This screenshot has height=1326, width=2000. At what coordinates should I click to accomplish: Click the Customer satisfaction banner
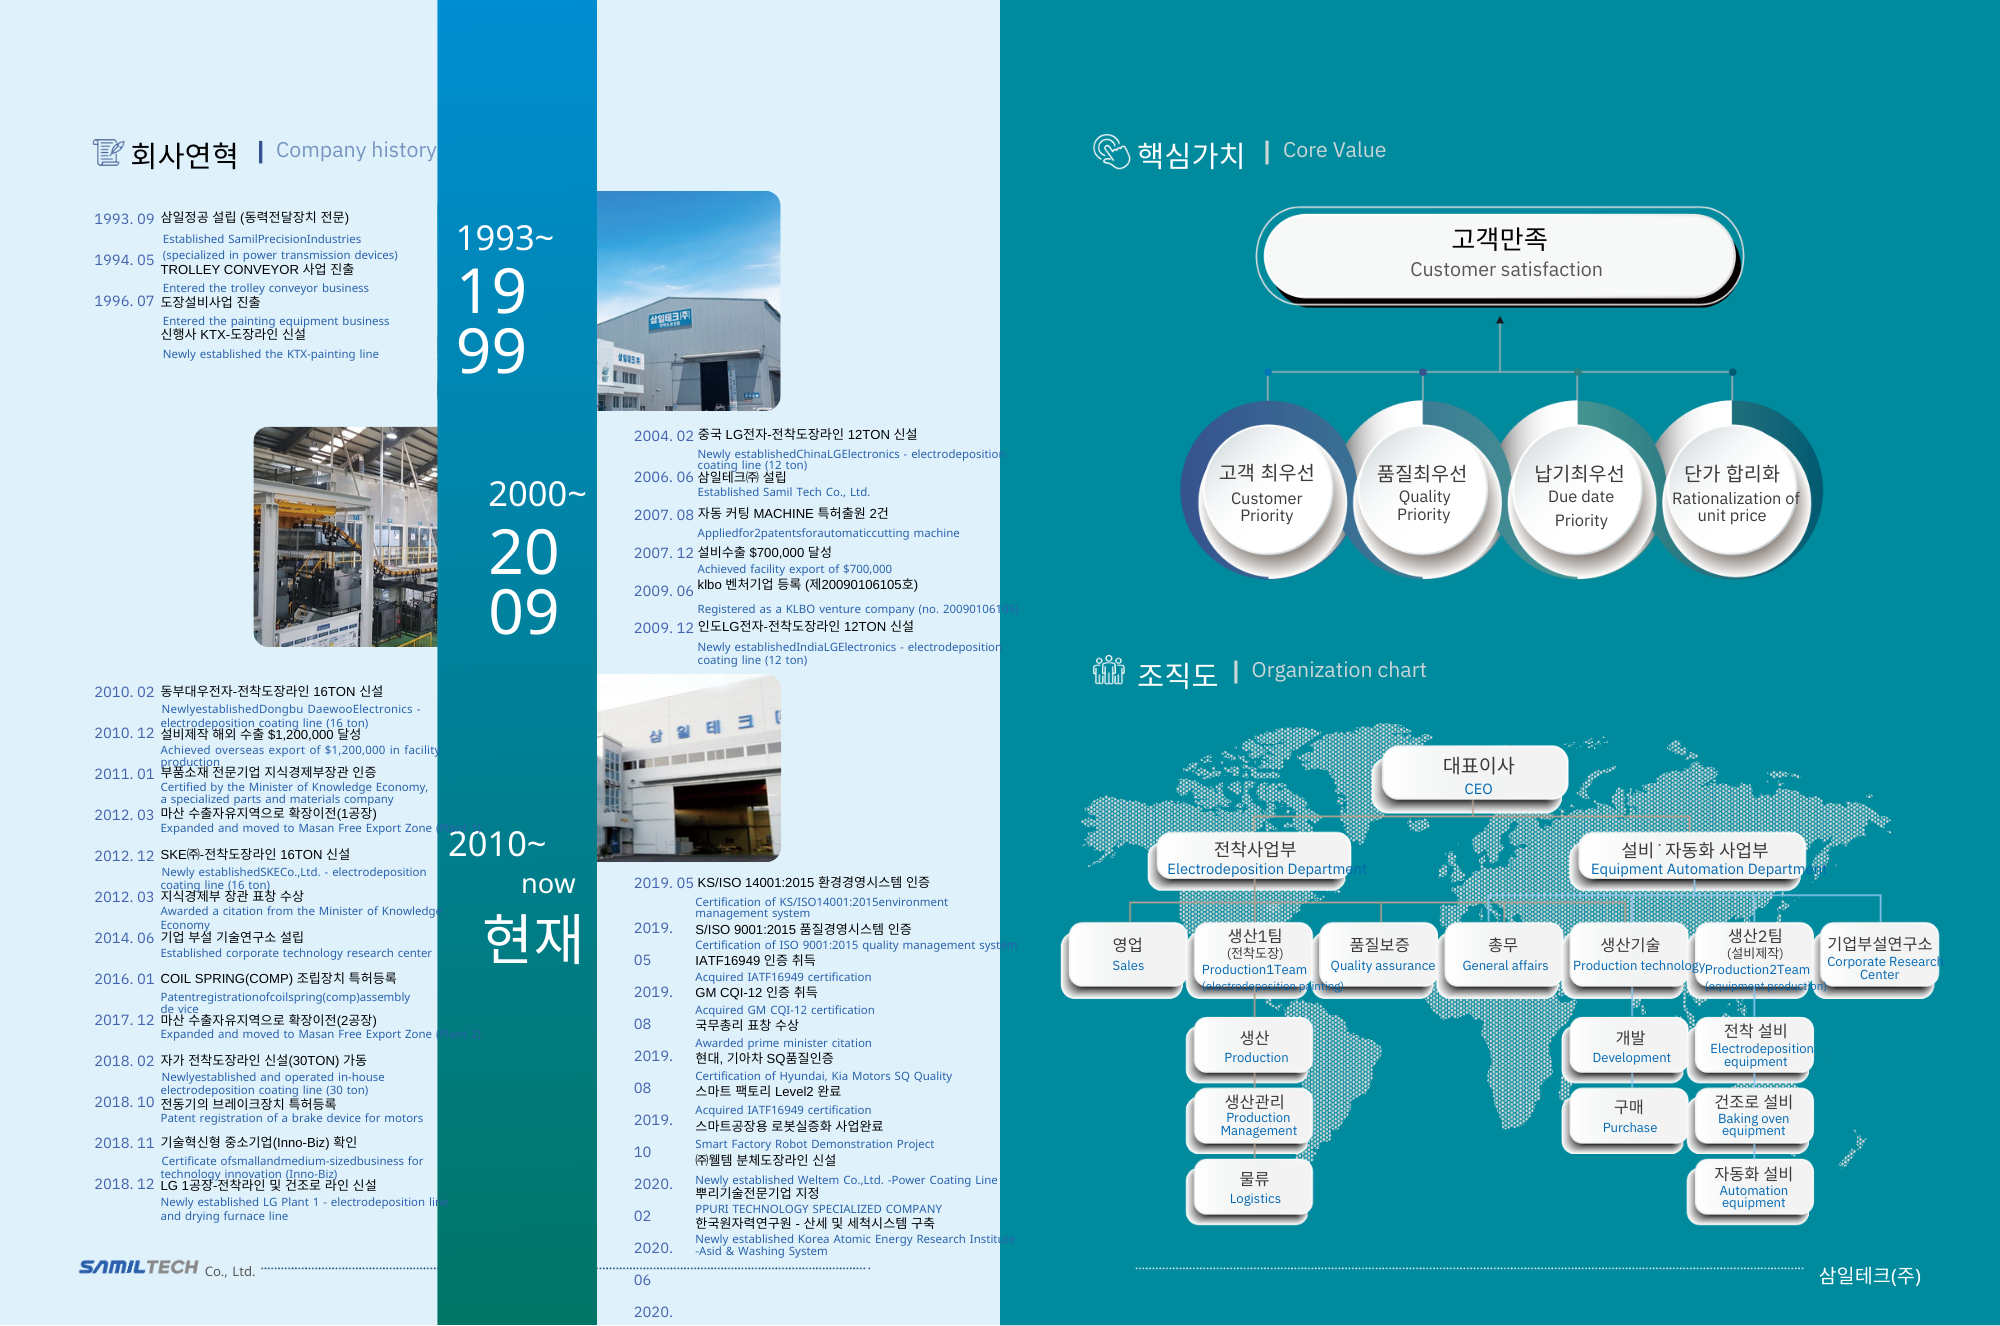1500,254
